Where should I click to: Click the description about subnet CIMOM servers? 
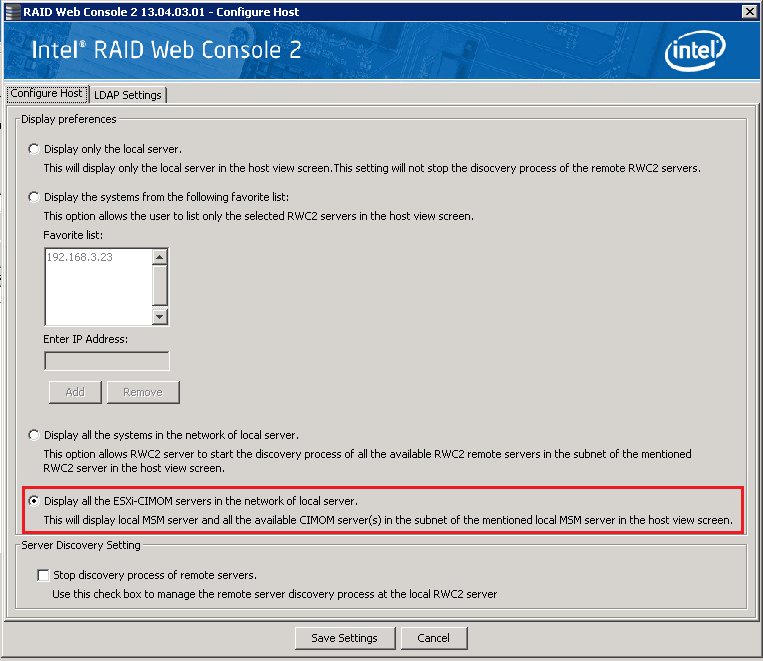point(388,520)
